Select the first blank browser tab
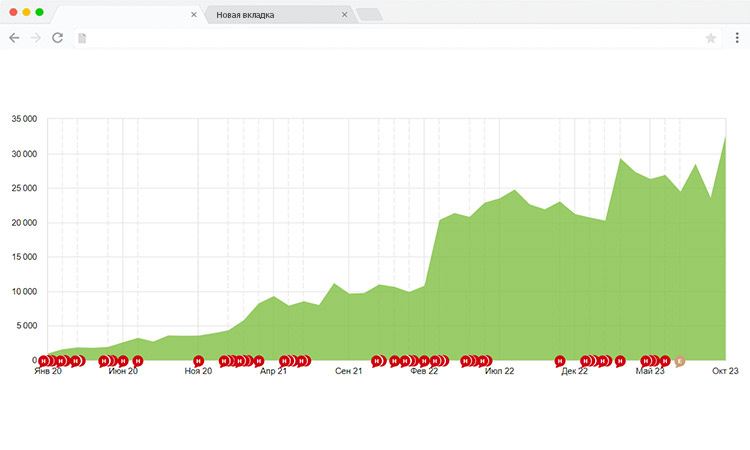 (120, 15)
